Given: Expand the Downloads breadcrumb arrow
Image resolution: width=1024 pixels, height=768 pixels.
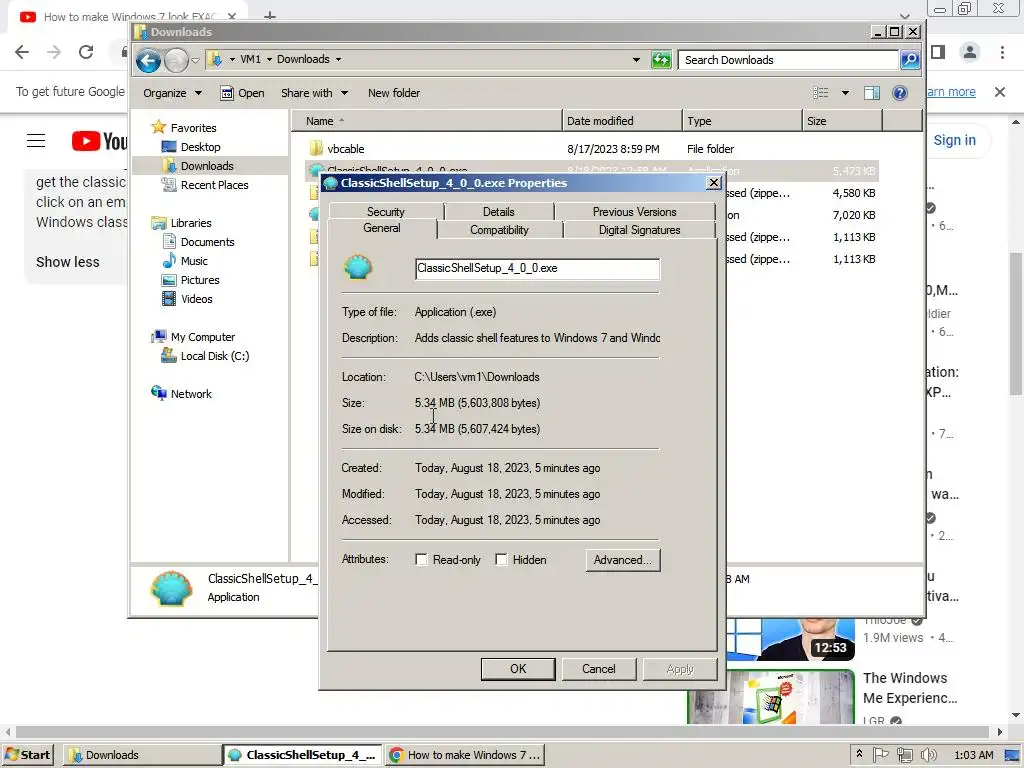Looking at the screenshot, I should click(x=338, y=59).
